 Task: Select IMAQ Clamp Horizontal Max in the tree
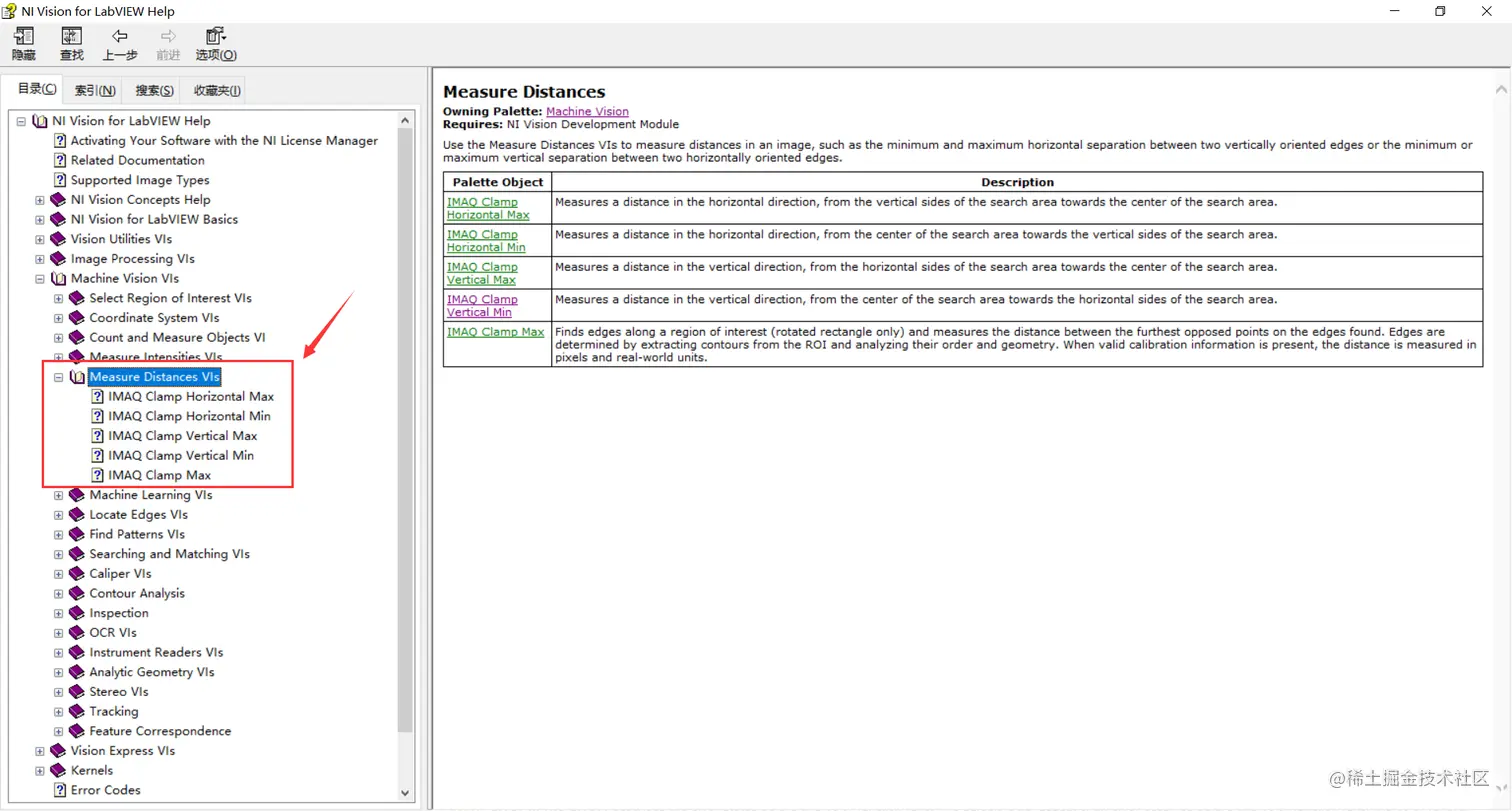[x=191, y=397]
